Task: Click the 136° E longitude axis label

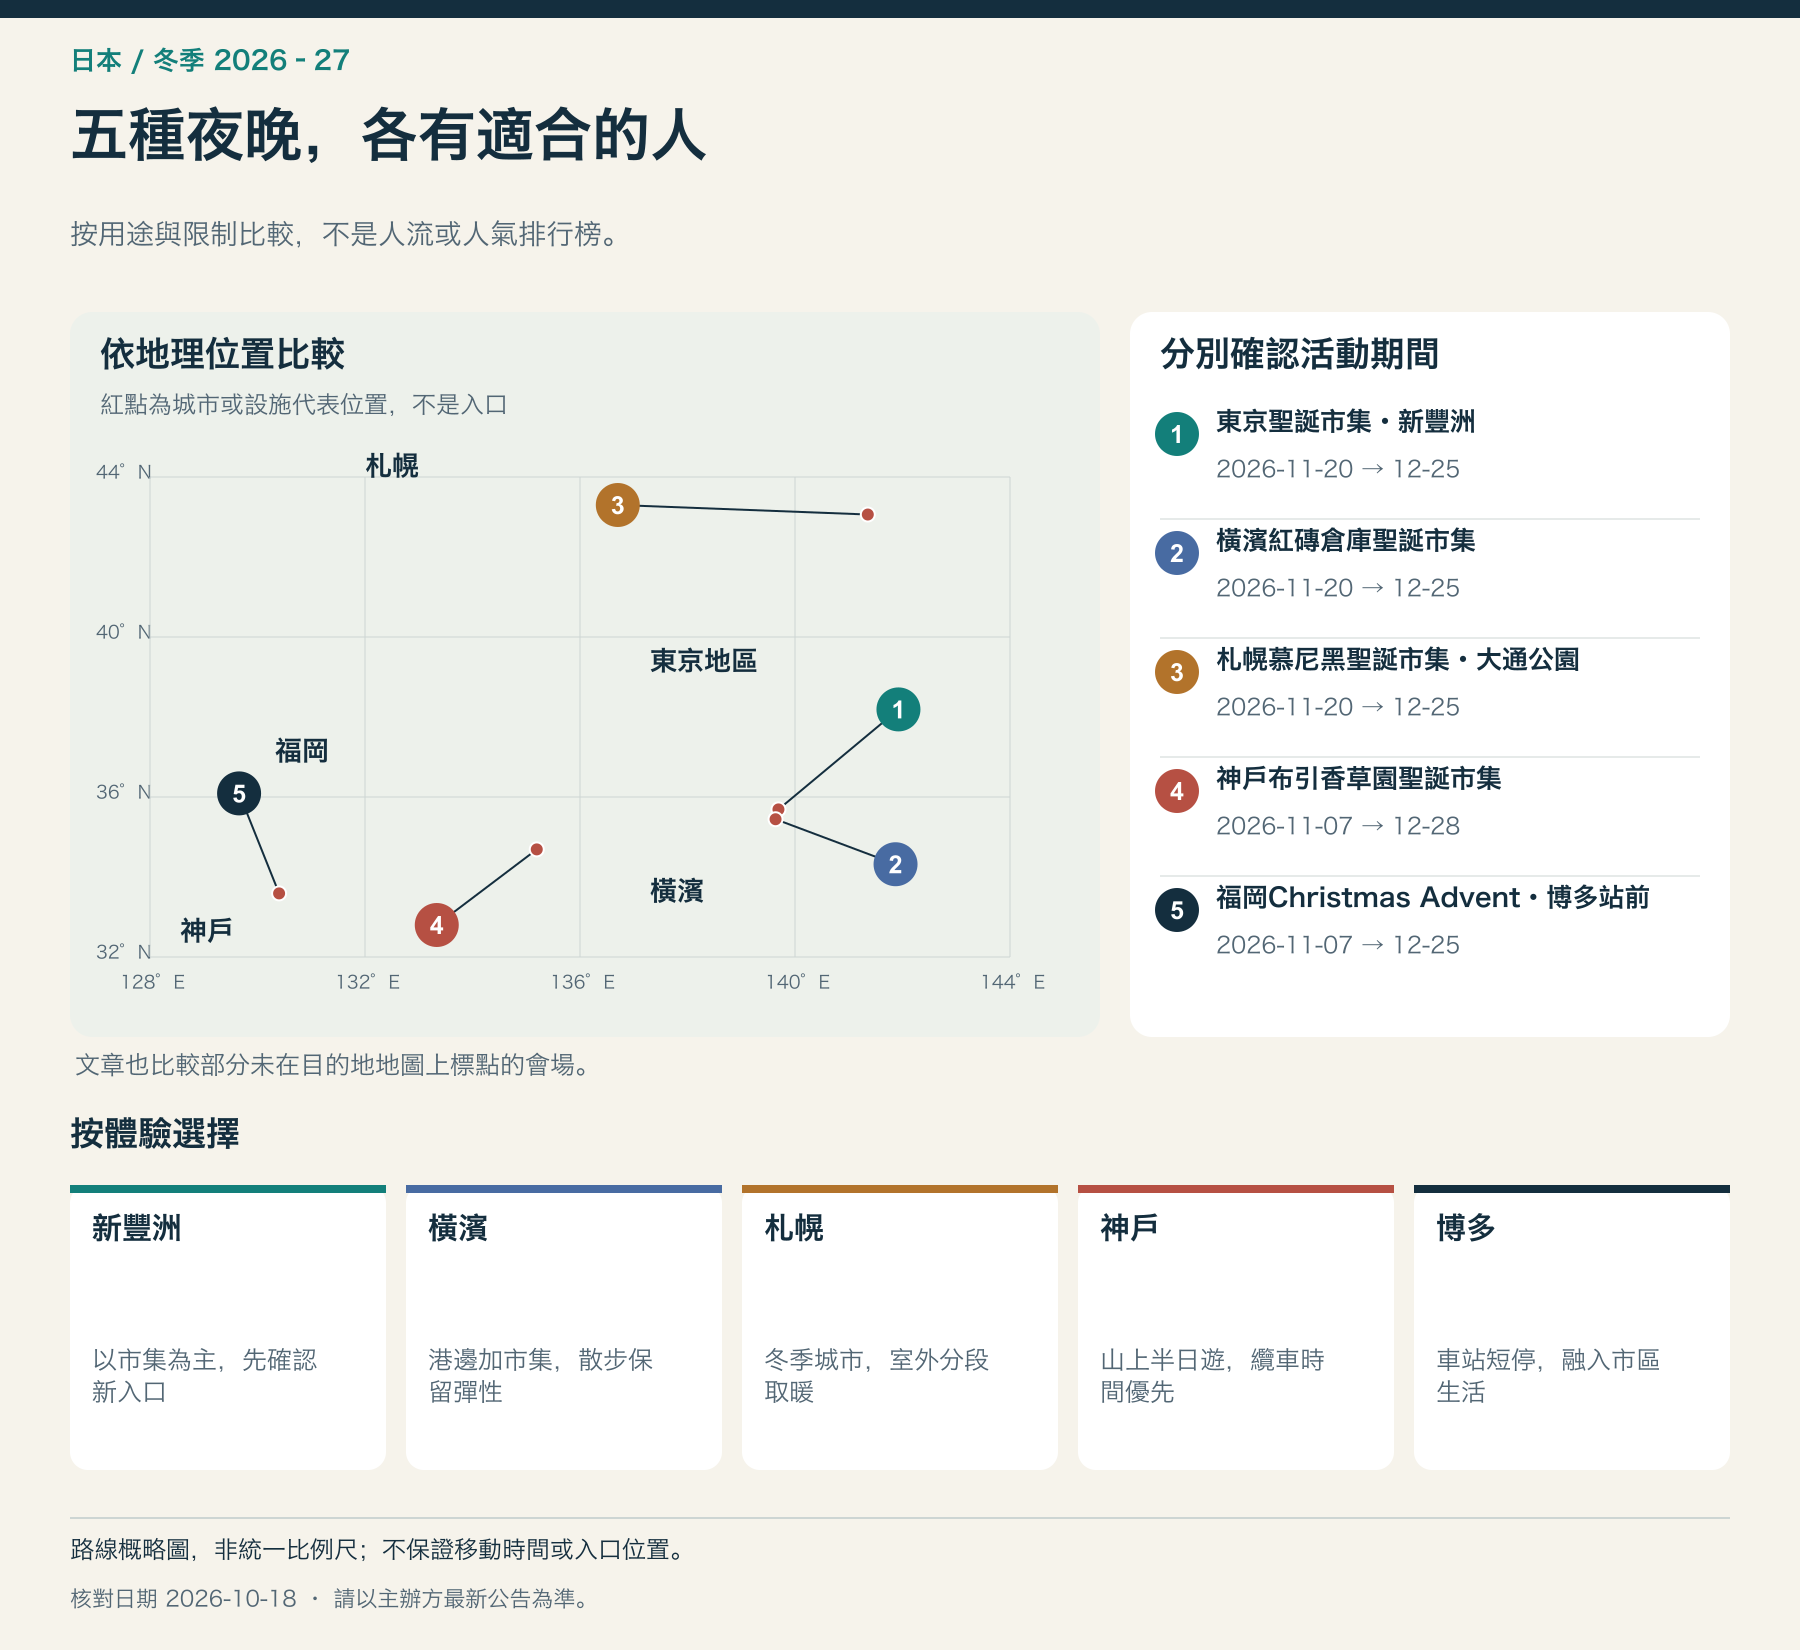Action: tap(583, 982)
